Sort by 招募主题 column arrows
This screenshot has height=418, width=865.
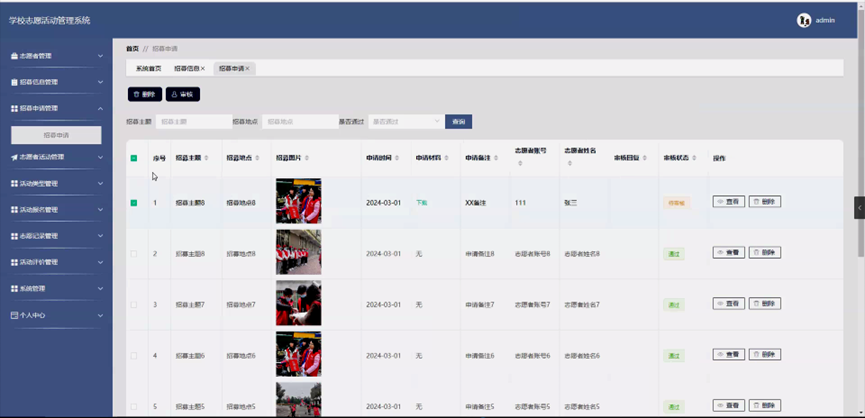pos(206,158)
